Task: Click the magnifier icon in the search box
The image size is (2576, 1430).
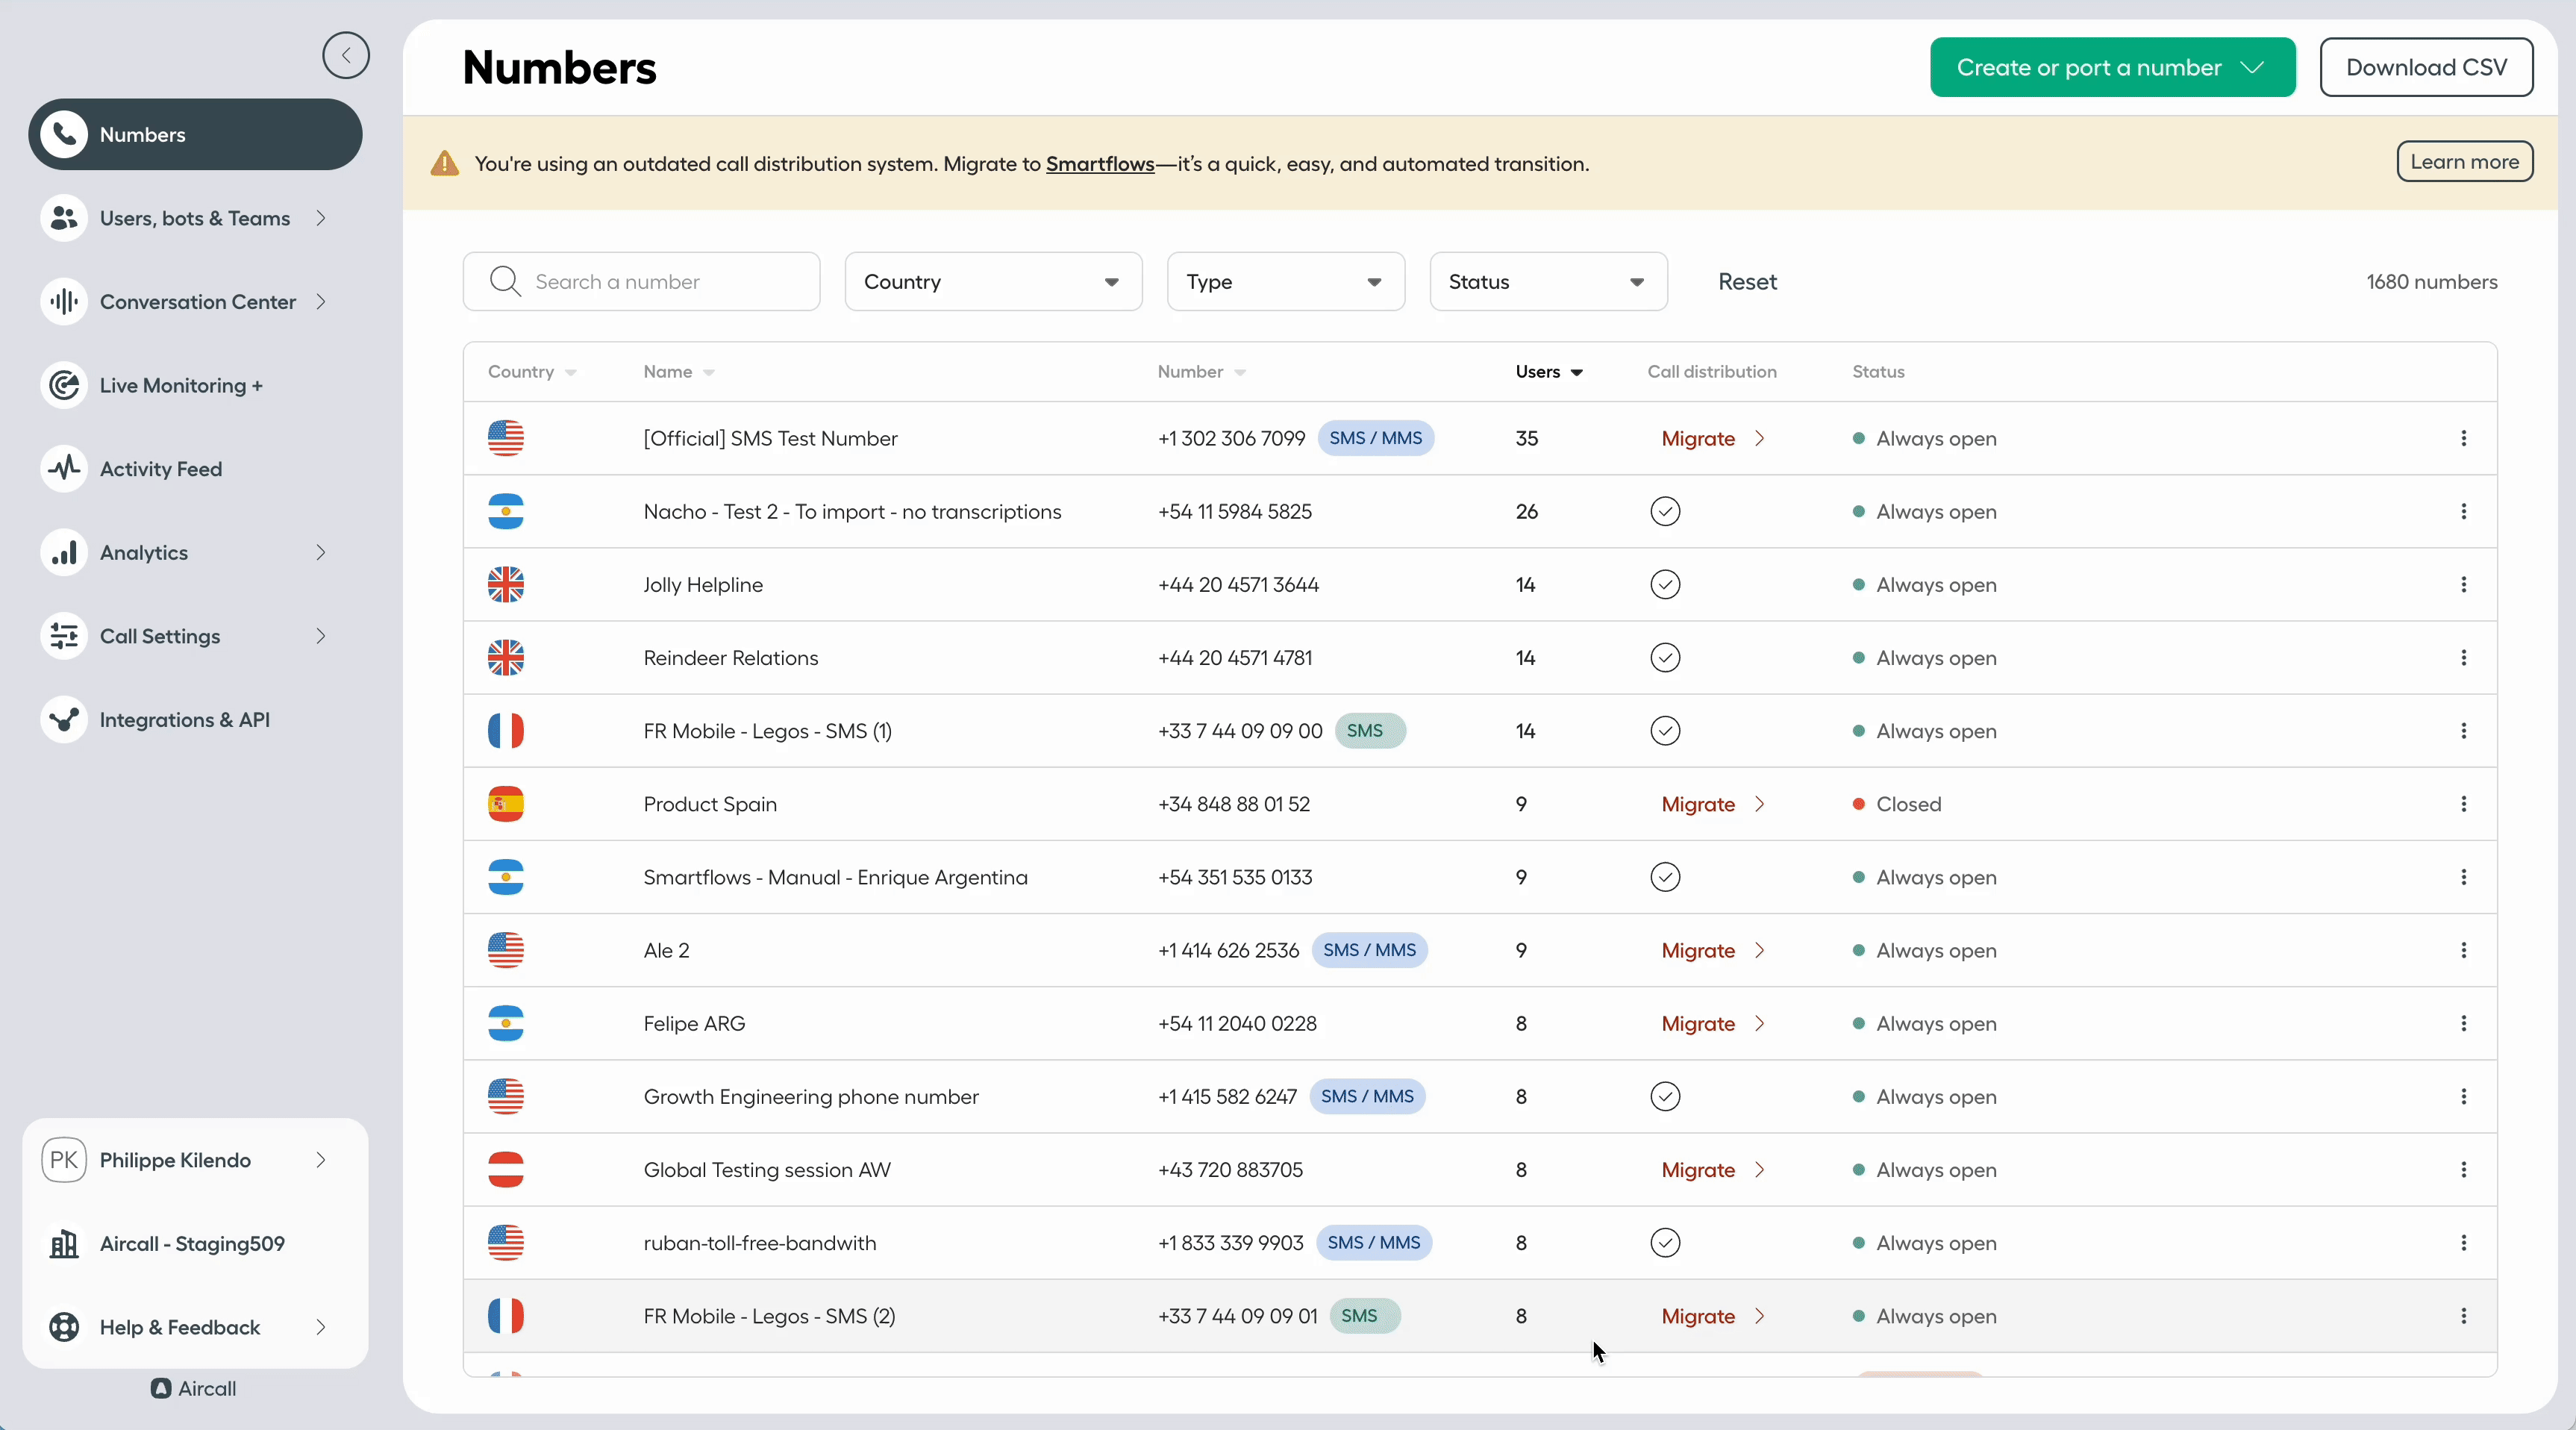Action: (506, 282)
